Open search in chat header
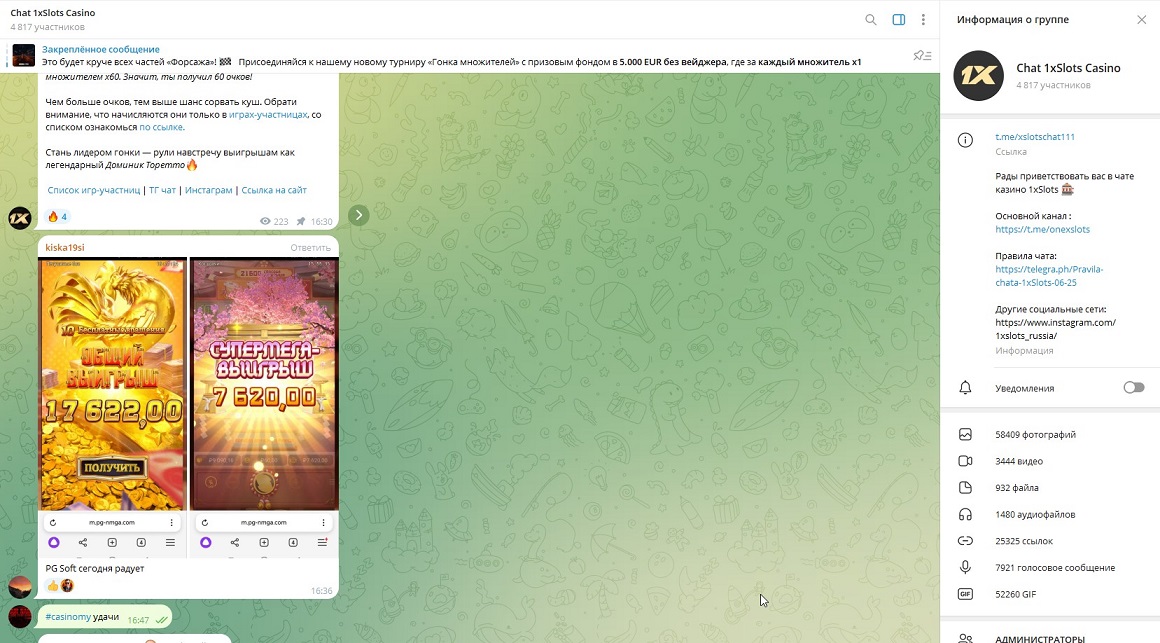1160x643 pixels. (871, 19)
